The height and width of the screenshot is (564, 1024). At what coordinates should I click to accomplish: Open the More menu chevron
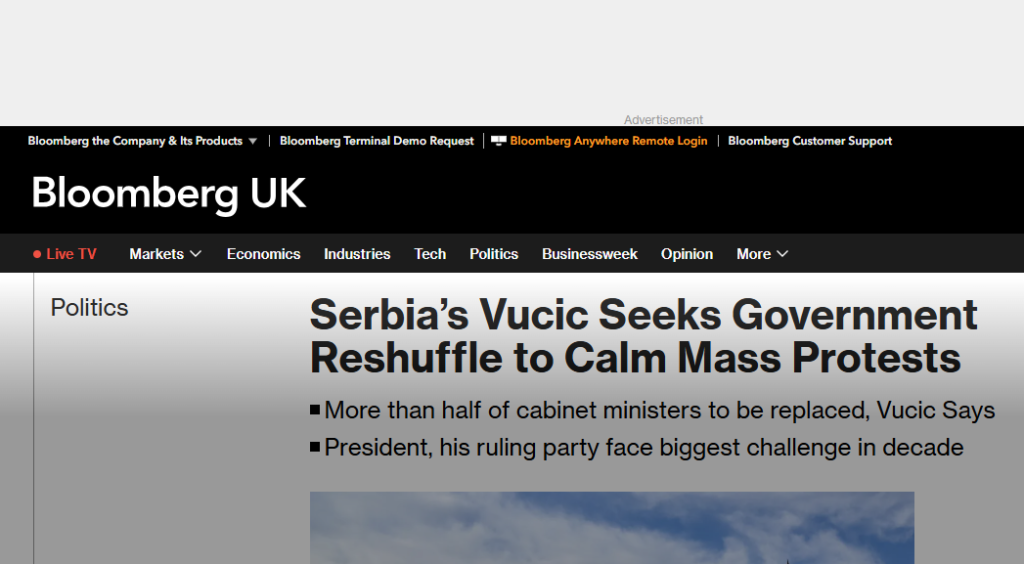[x=782, y=254]
